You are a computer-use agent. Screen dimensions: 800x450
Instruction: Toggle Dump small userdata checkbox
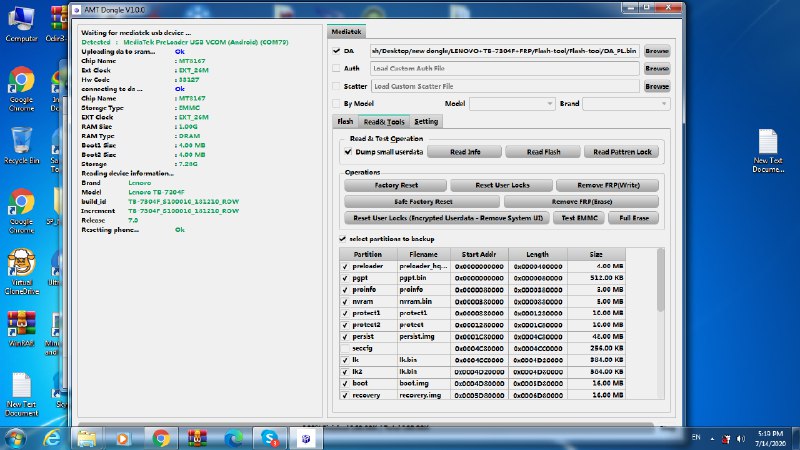[x=348, y=152]
